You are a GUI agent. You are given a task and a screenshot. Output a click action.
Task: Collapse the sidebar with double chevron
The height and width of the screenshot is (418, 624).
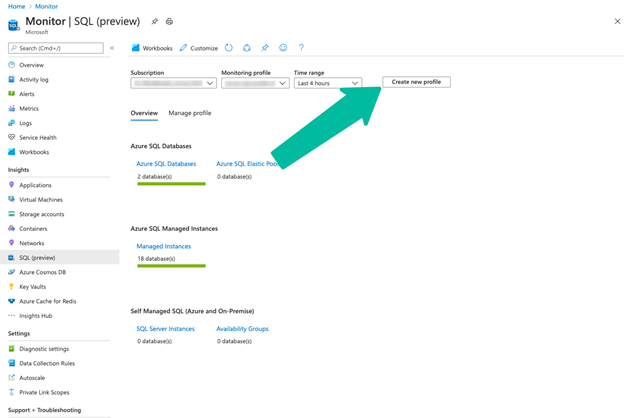[x=112, y=48]
